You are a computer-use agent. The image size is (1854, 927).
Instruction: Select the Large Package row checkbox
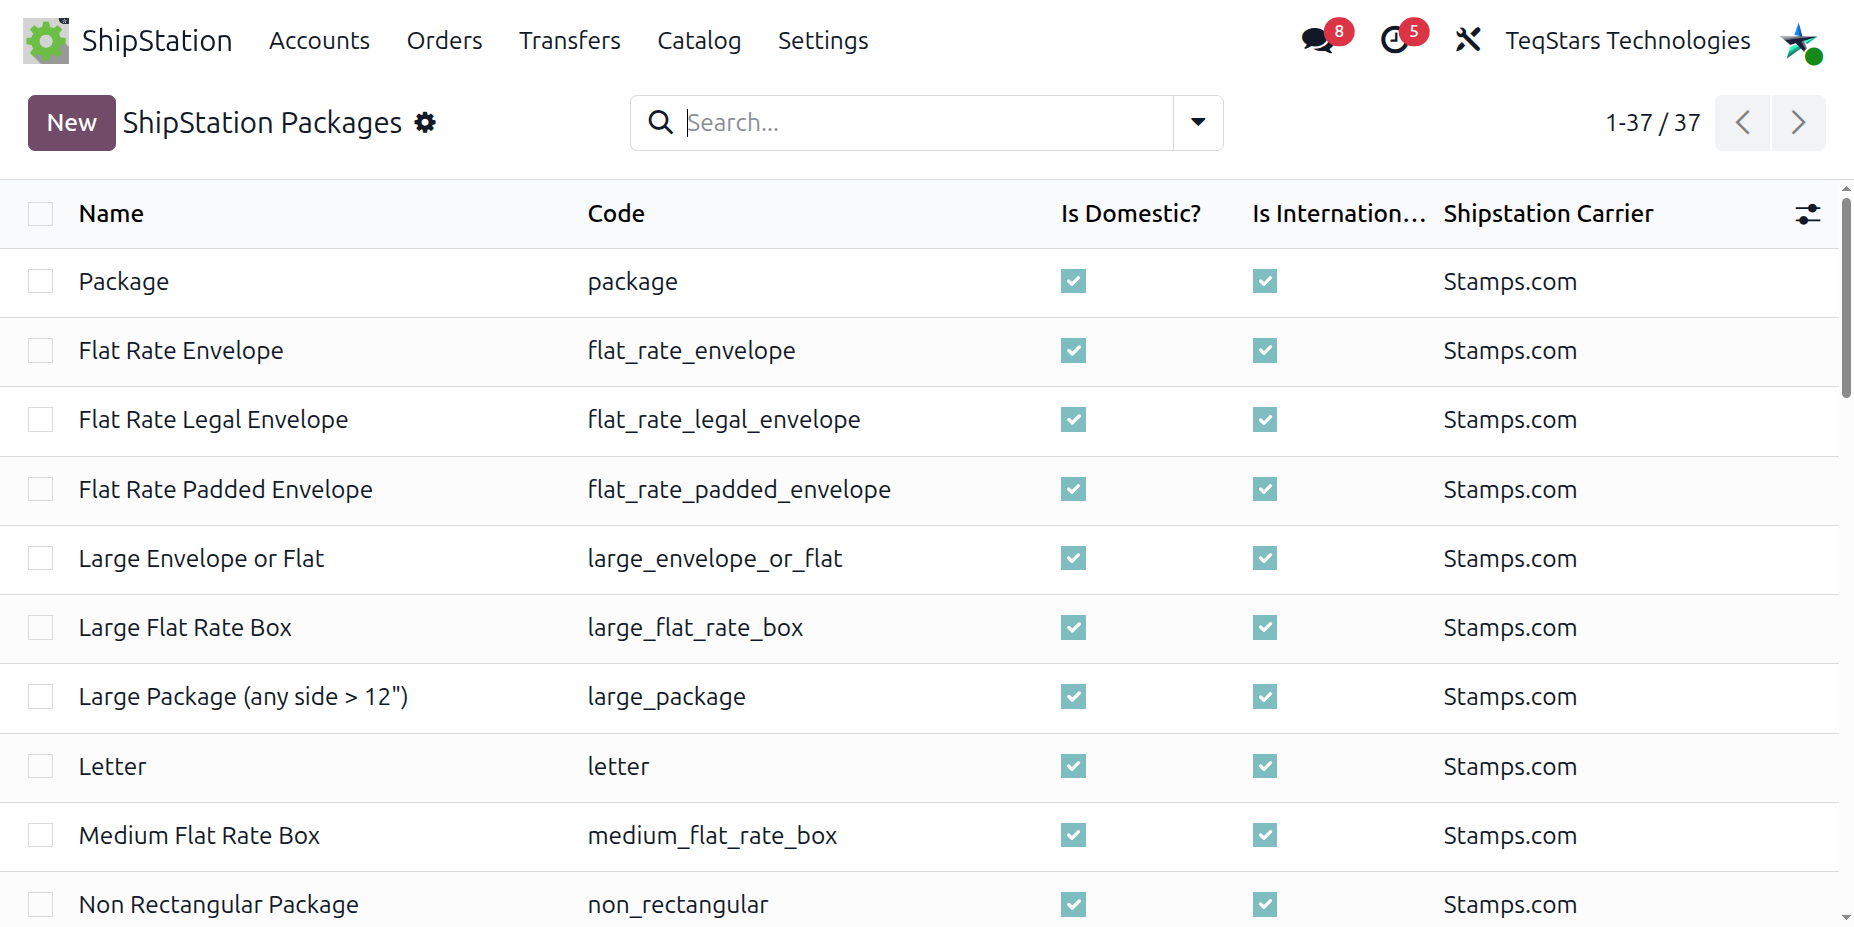point(41,696)
